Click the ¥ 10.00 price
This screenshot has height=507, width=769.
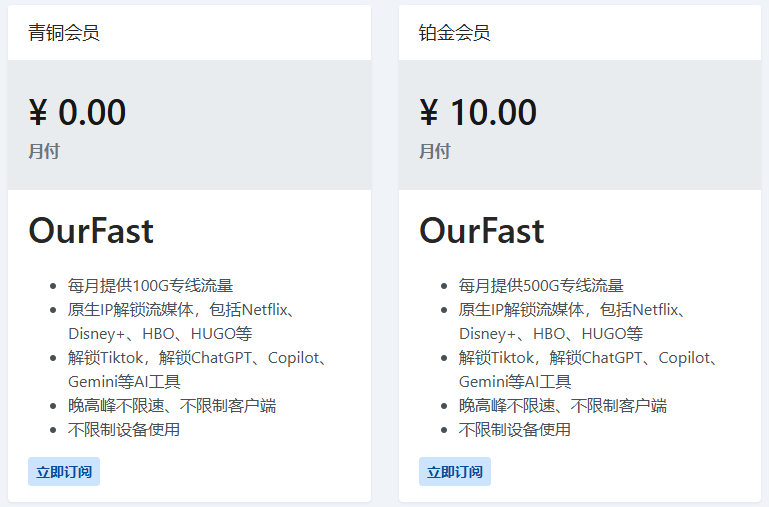coord(478,112)
